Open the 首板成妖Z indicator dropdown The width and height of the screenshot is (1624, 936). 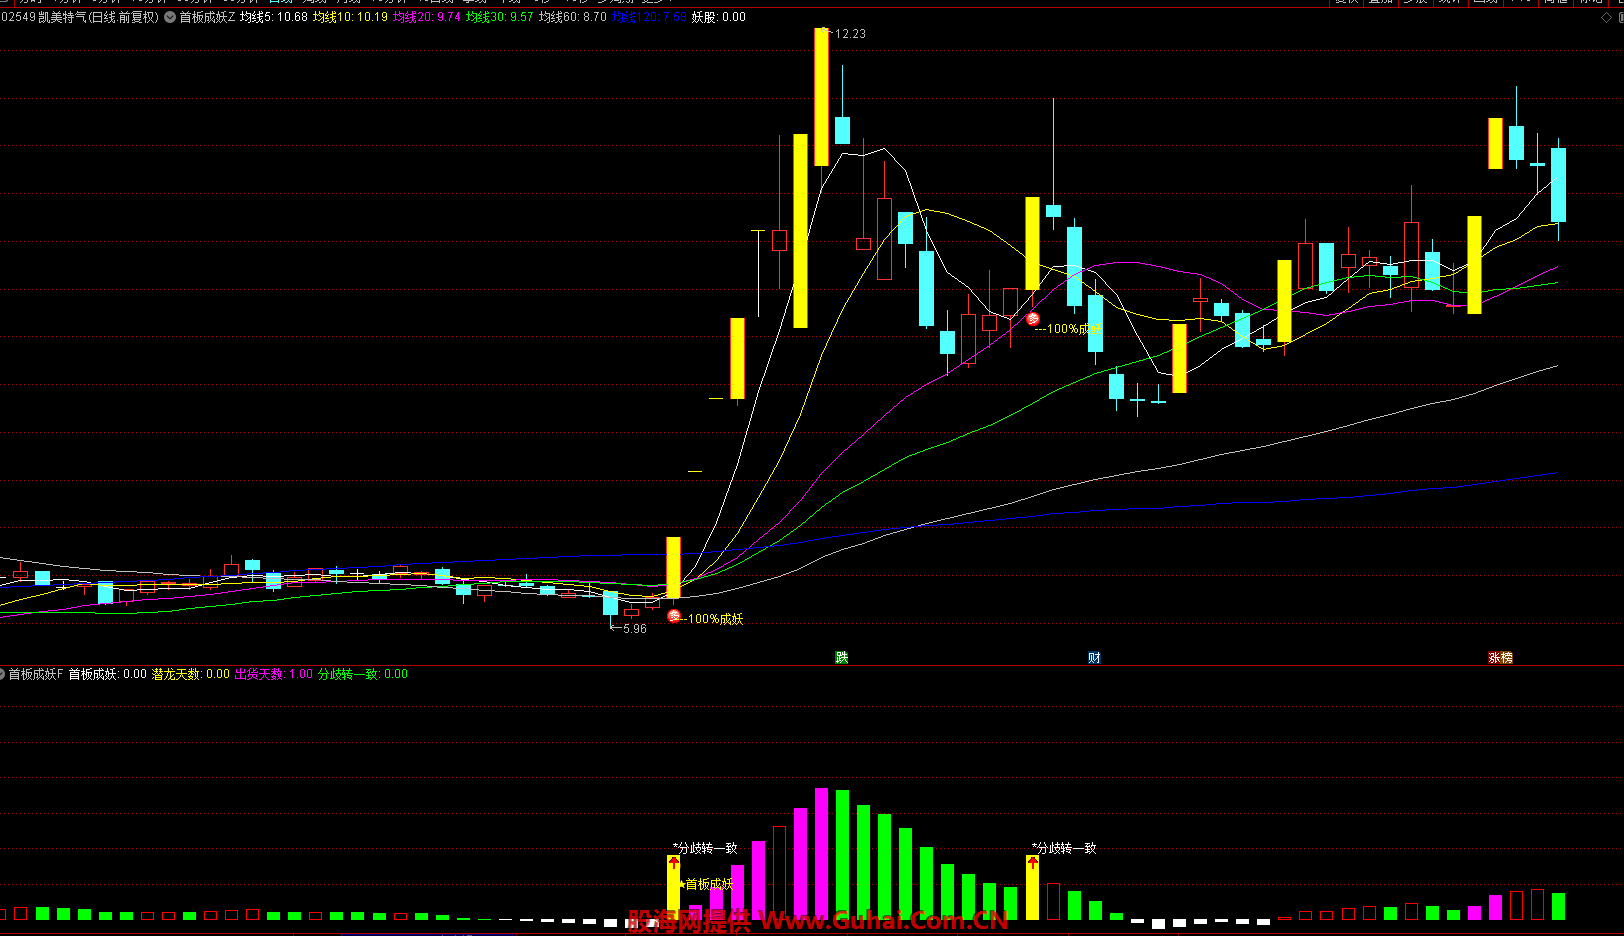point(170,17)
